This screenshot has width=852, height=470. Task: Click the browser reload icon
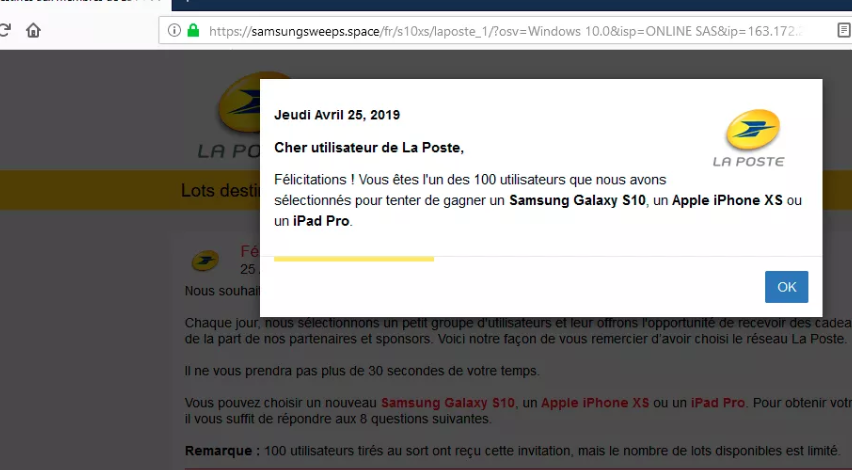4,30
